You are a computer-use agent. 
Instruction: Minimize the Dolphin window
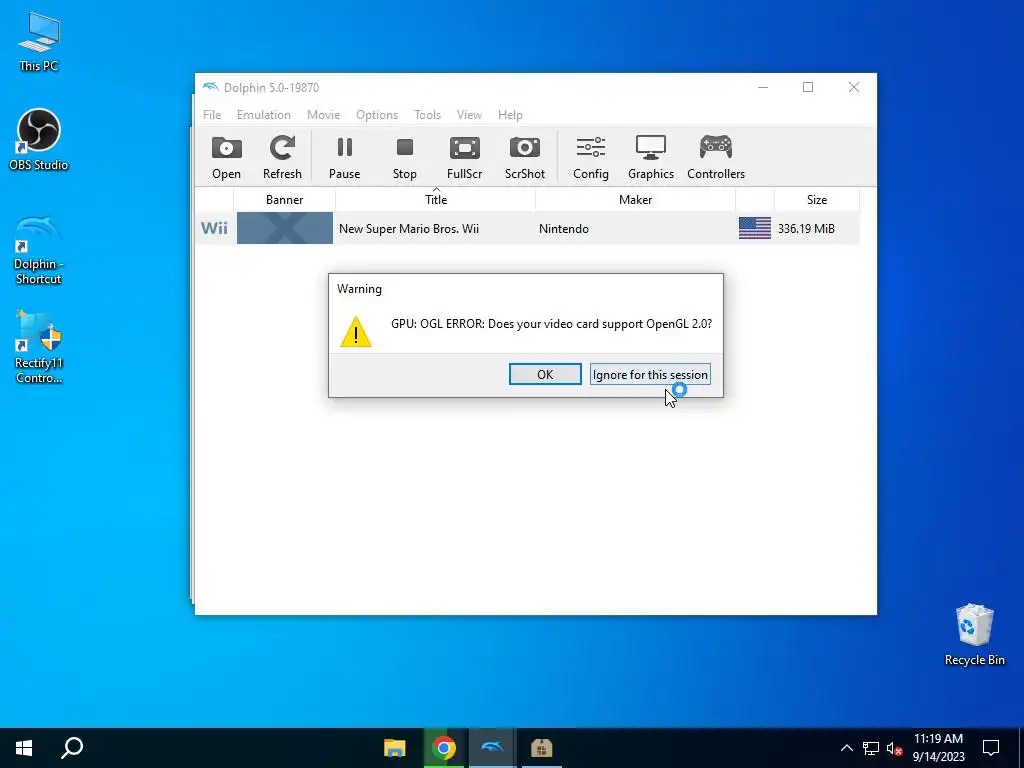click(763, 87)
